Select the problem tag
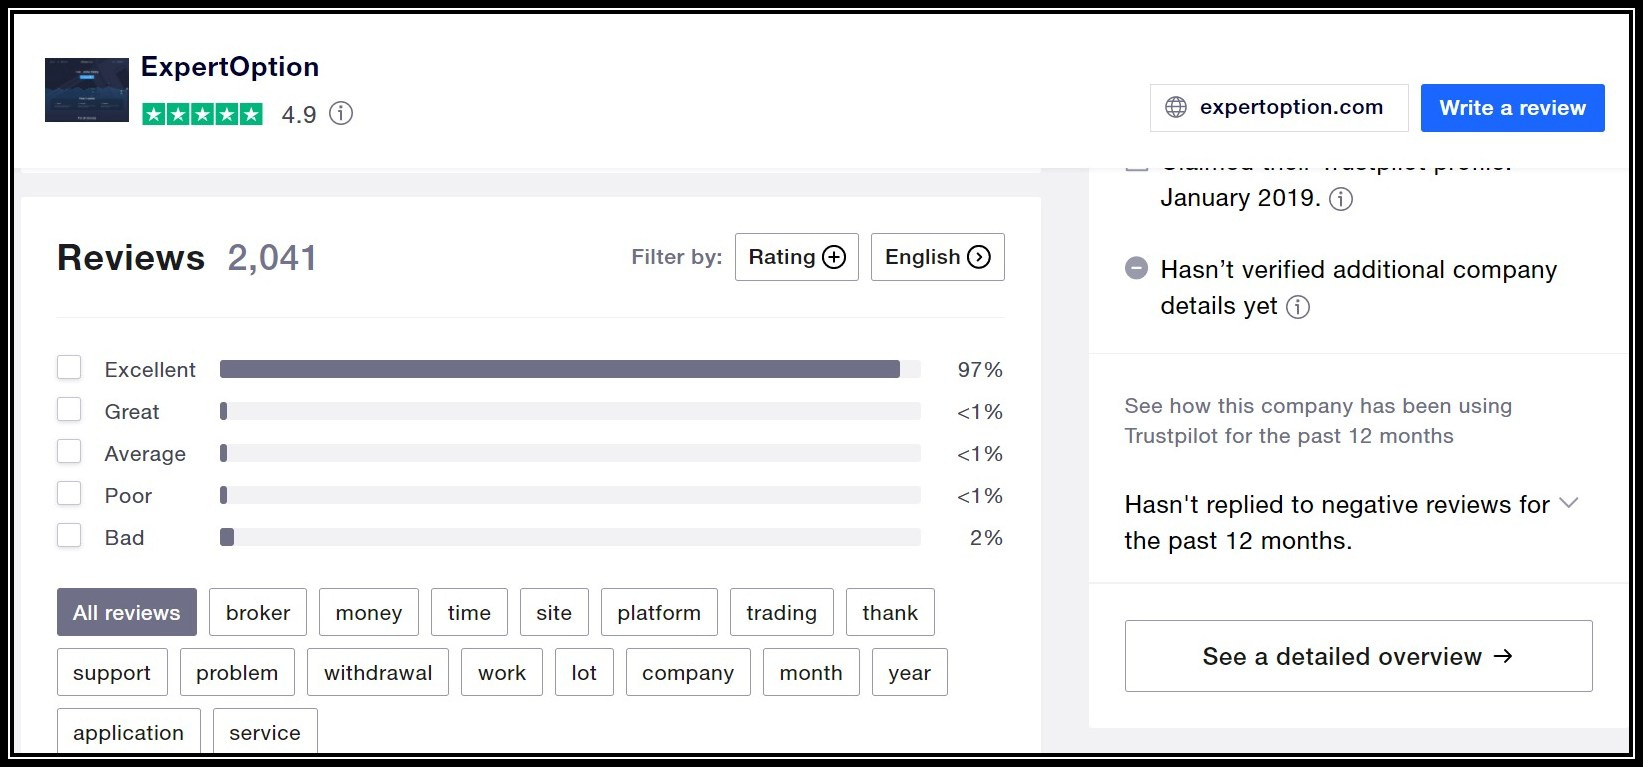The image size is (1643, 767). 237,672
